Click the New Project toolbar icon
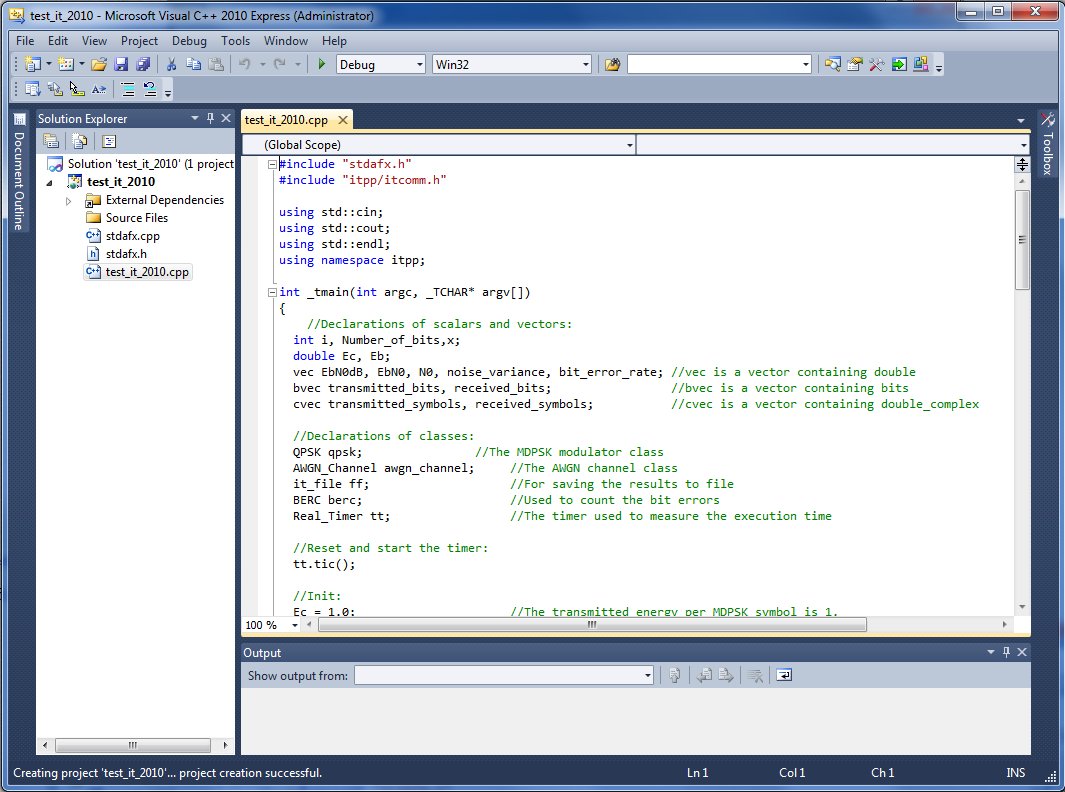Viewport: 1065px width, 792px height. click(x=32, y=65)
